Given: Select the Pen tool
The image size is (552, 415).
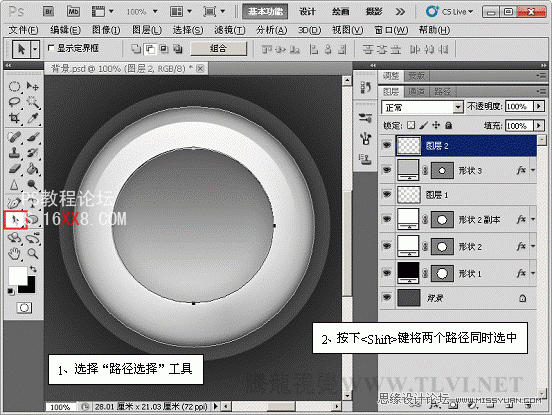Looking at the screenshot, I should pyautogui.click(x=14, y=203).
